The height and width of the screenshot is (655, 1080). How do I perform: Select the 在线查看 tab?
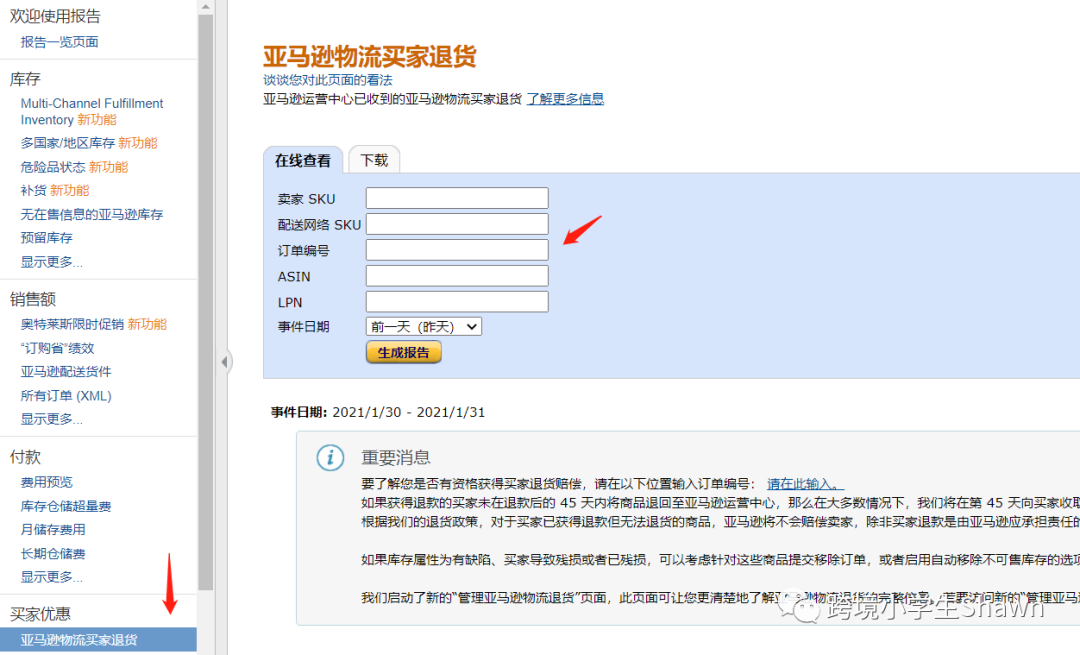[x=300, y=159]
